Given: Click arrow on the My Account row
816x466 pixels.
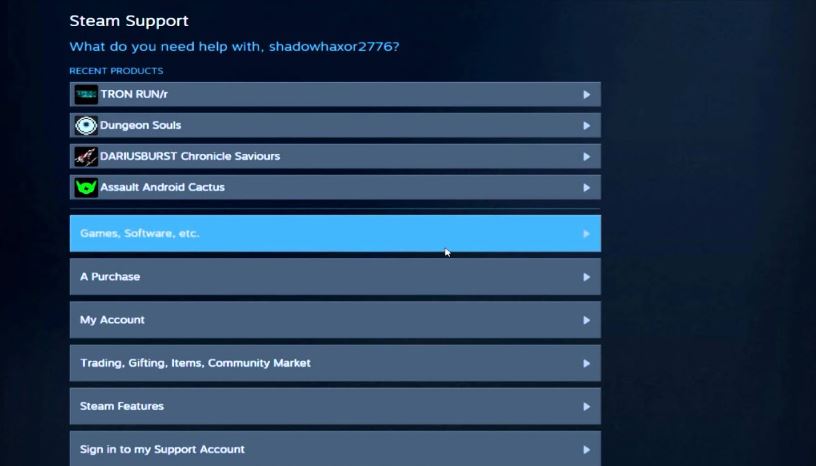Looking at the screenshot, I should coord(586,320).
